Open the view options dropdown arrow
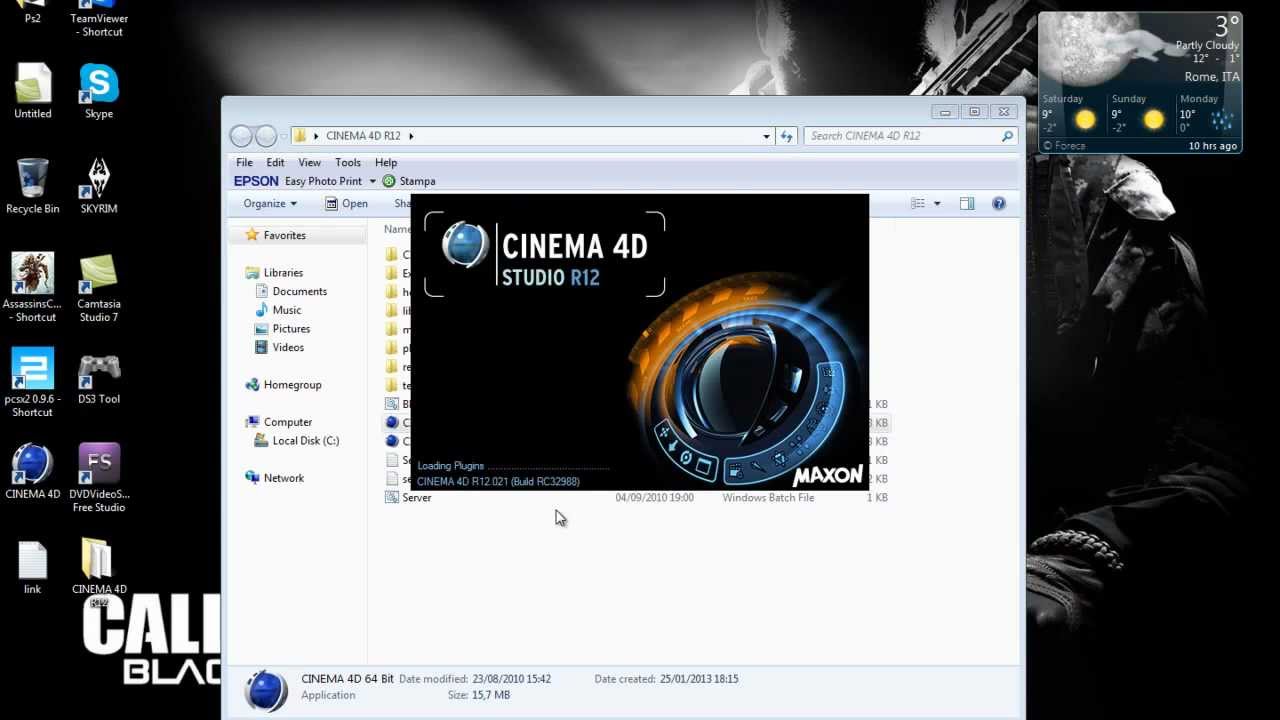The image size is (1280, 720). click(x=937, y=203)
